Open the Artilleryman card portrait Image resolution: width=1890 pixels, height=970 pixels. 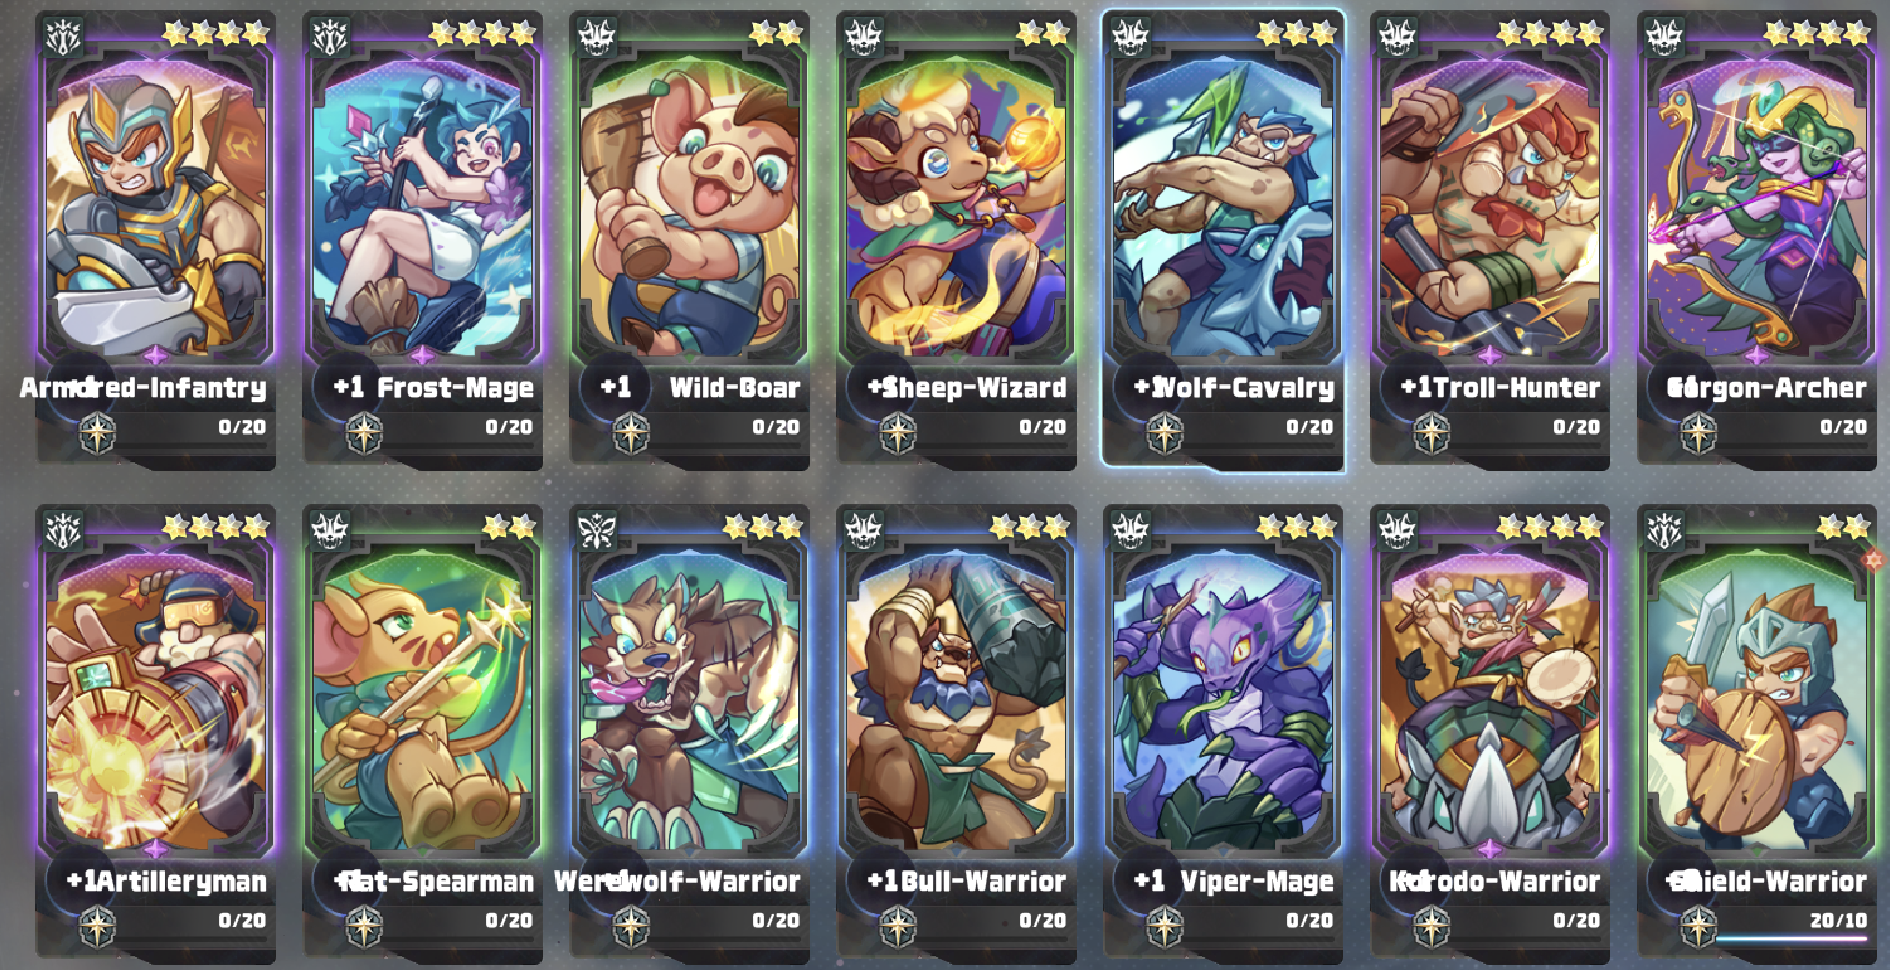[156, 700]
